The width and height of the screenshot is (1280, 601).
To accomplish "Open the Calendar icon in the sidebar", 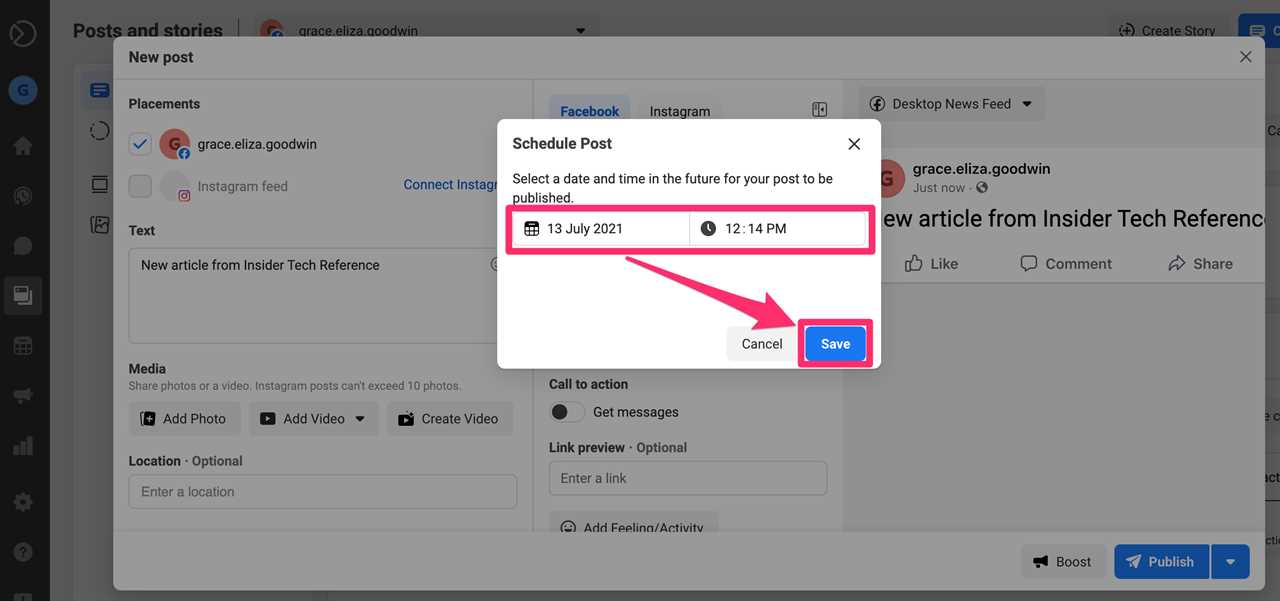I will (23, 345).
